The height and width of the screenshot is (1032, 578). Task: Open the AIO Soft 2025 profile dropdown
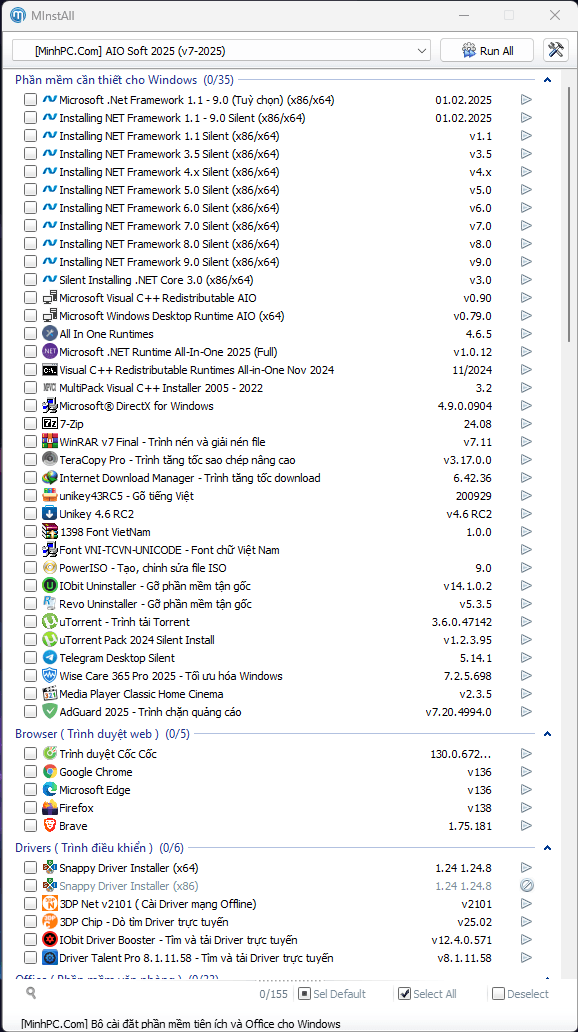tap(222, 51)
